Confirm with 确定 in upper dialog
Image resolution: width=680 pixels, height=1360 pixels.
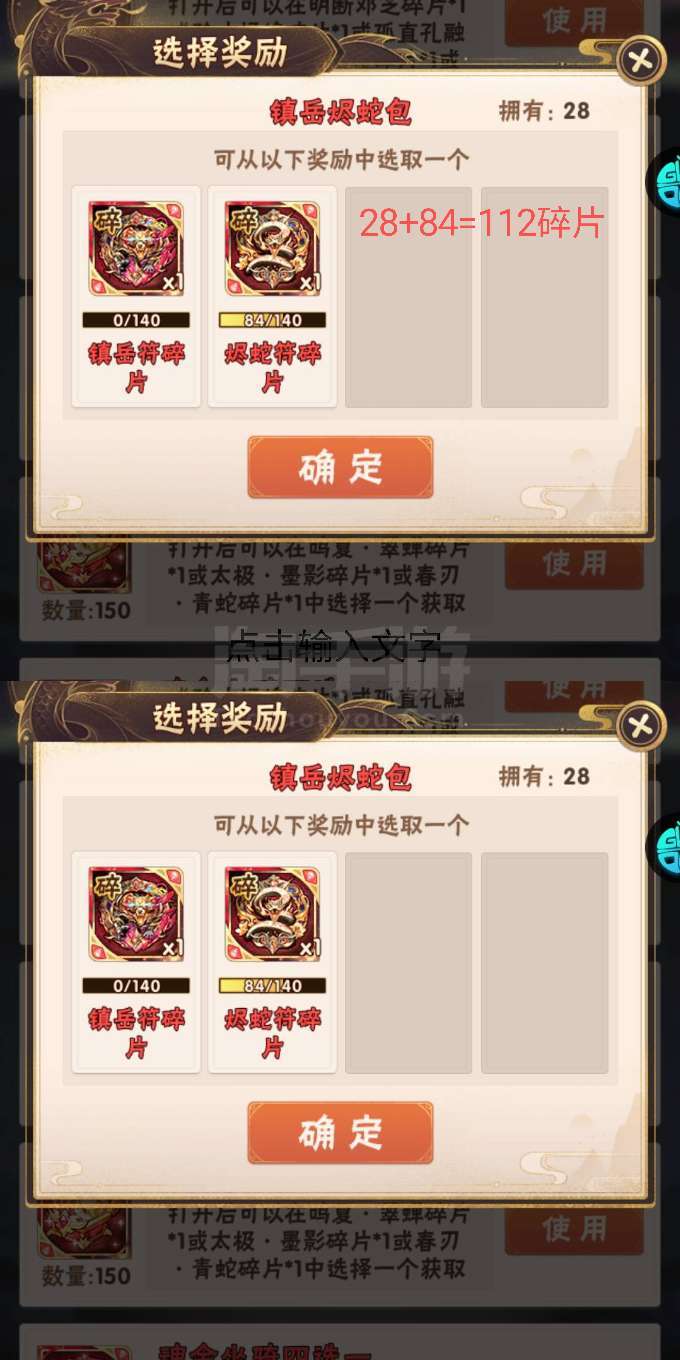point(340,467)
